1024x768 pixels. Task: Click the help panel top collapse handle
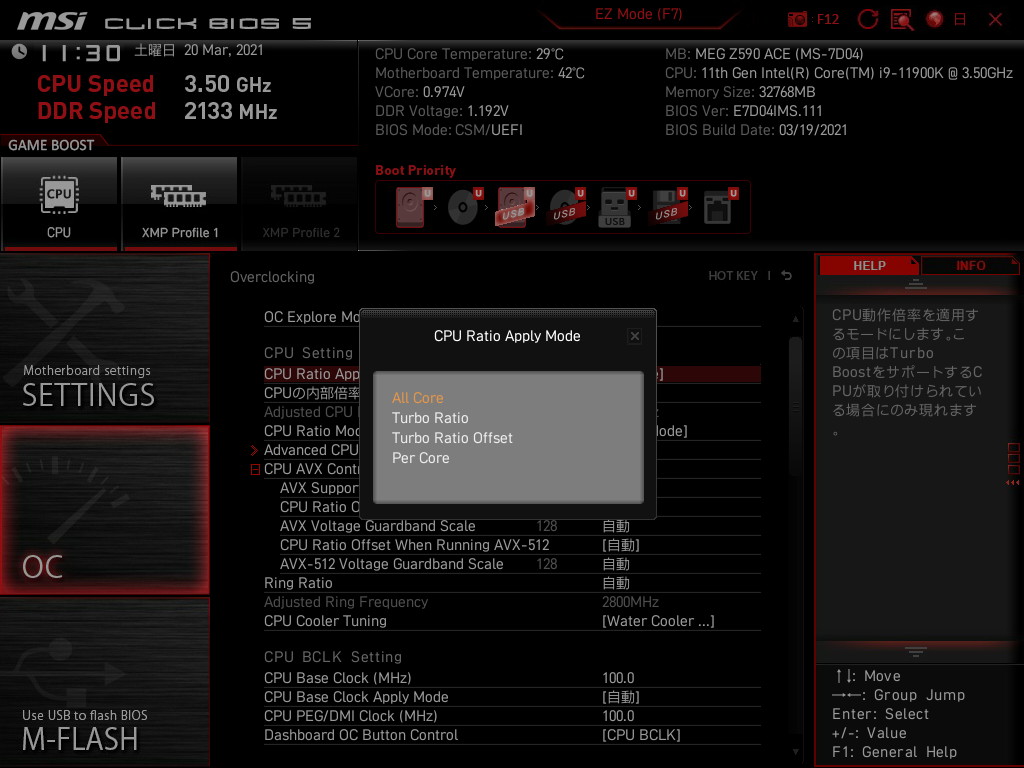916,284
